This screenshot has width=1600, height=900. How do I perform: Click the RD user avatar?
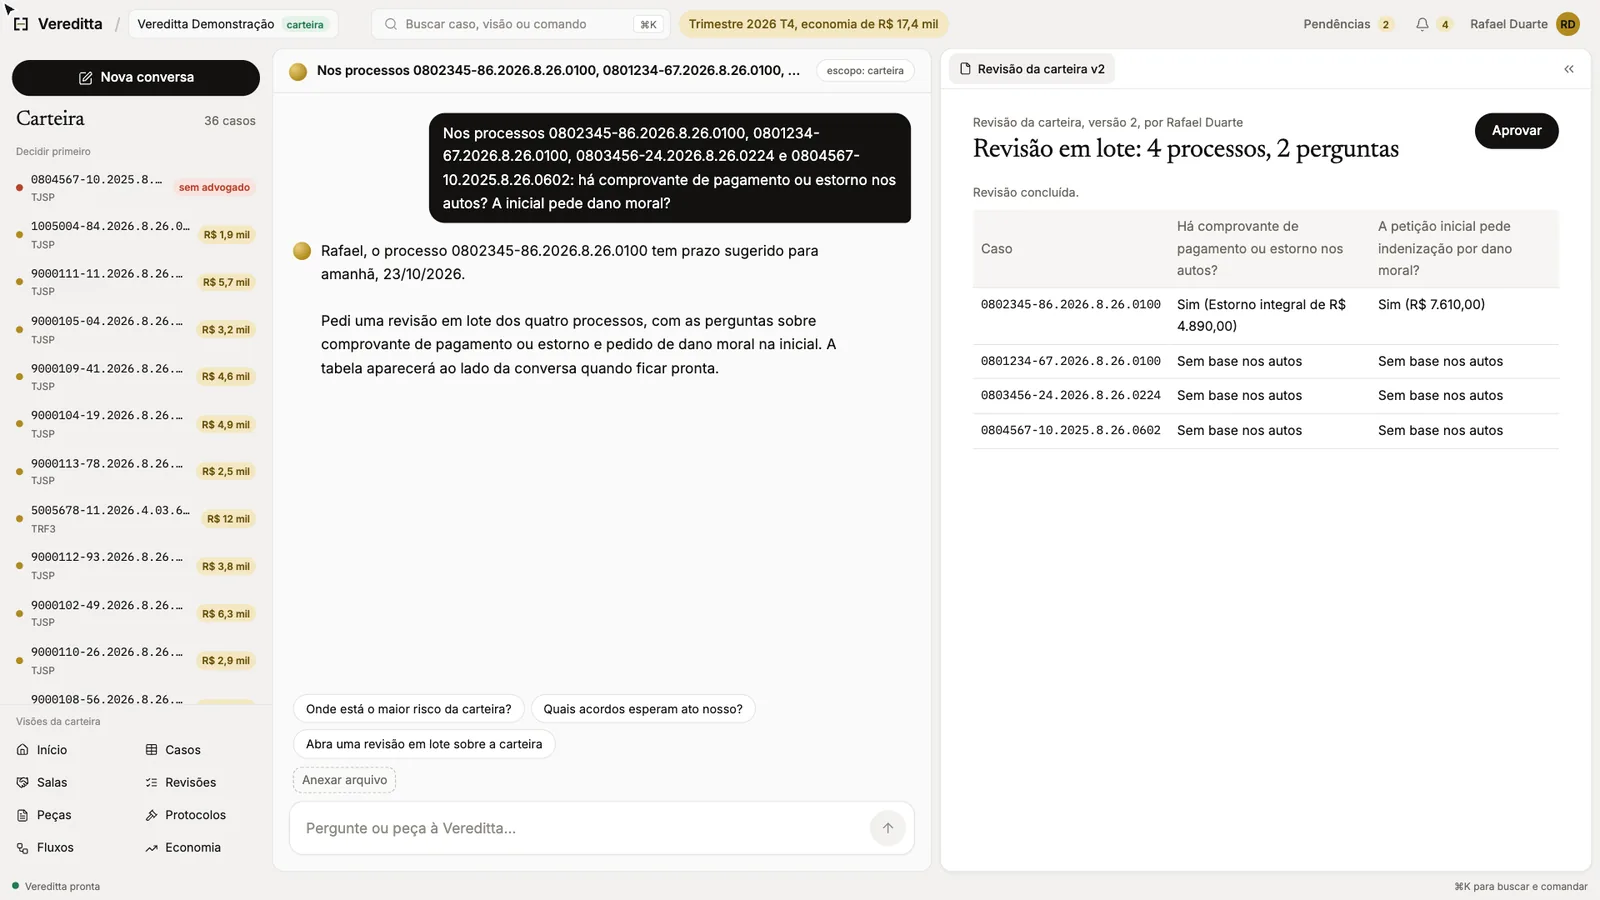click(1568, 24)
